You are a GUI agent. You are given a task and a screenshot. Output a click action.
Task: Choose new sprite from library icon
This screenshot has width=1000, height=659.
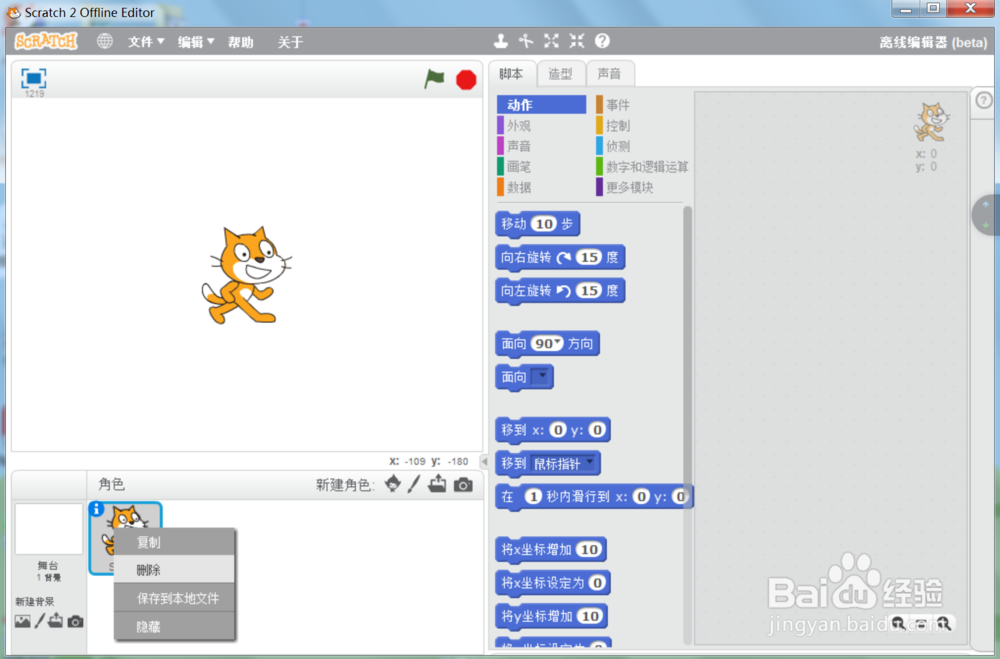pos(393,484)
